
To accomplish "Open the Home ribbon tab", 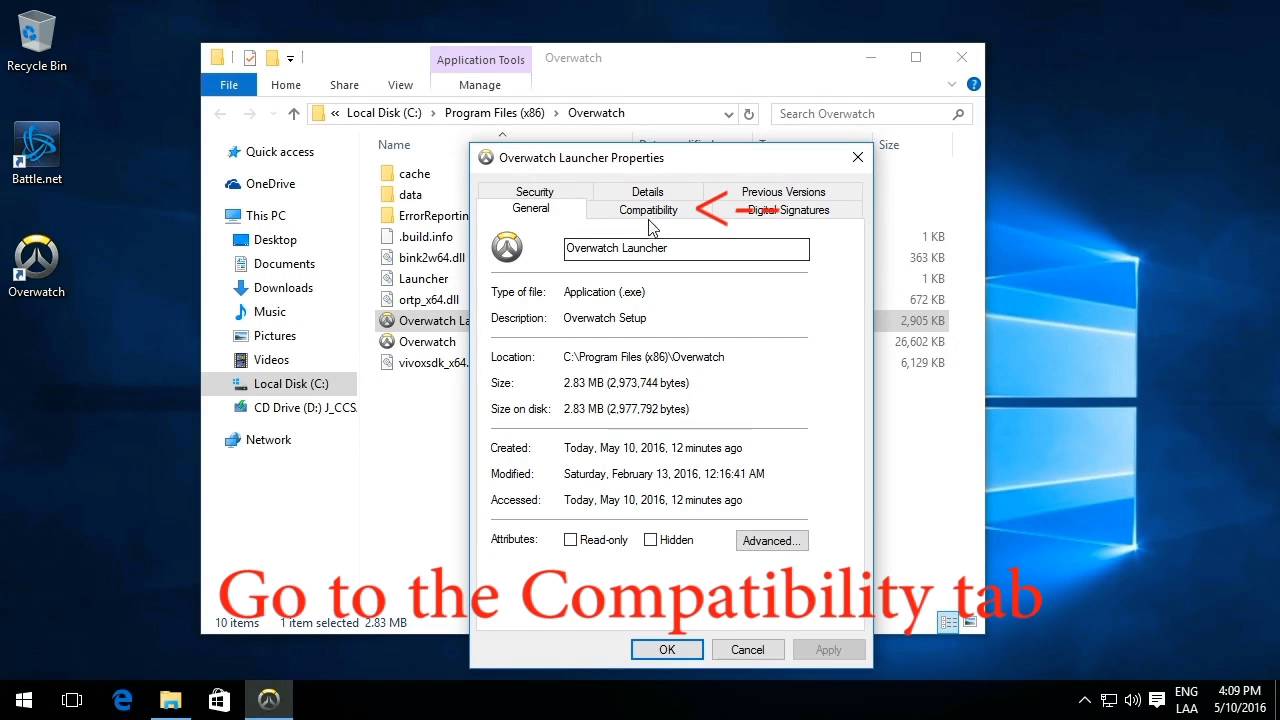I will point(286,85).
